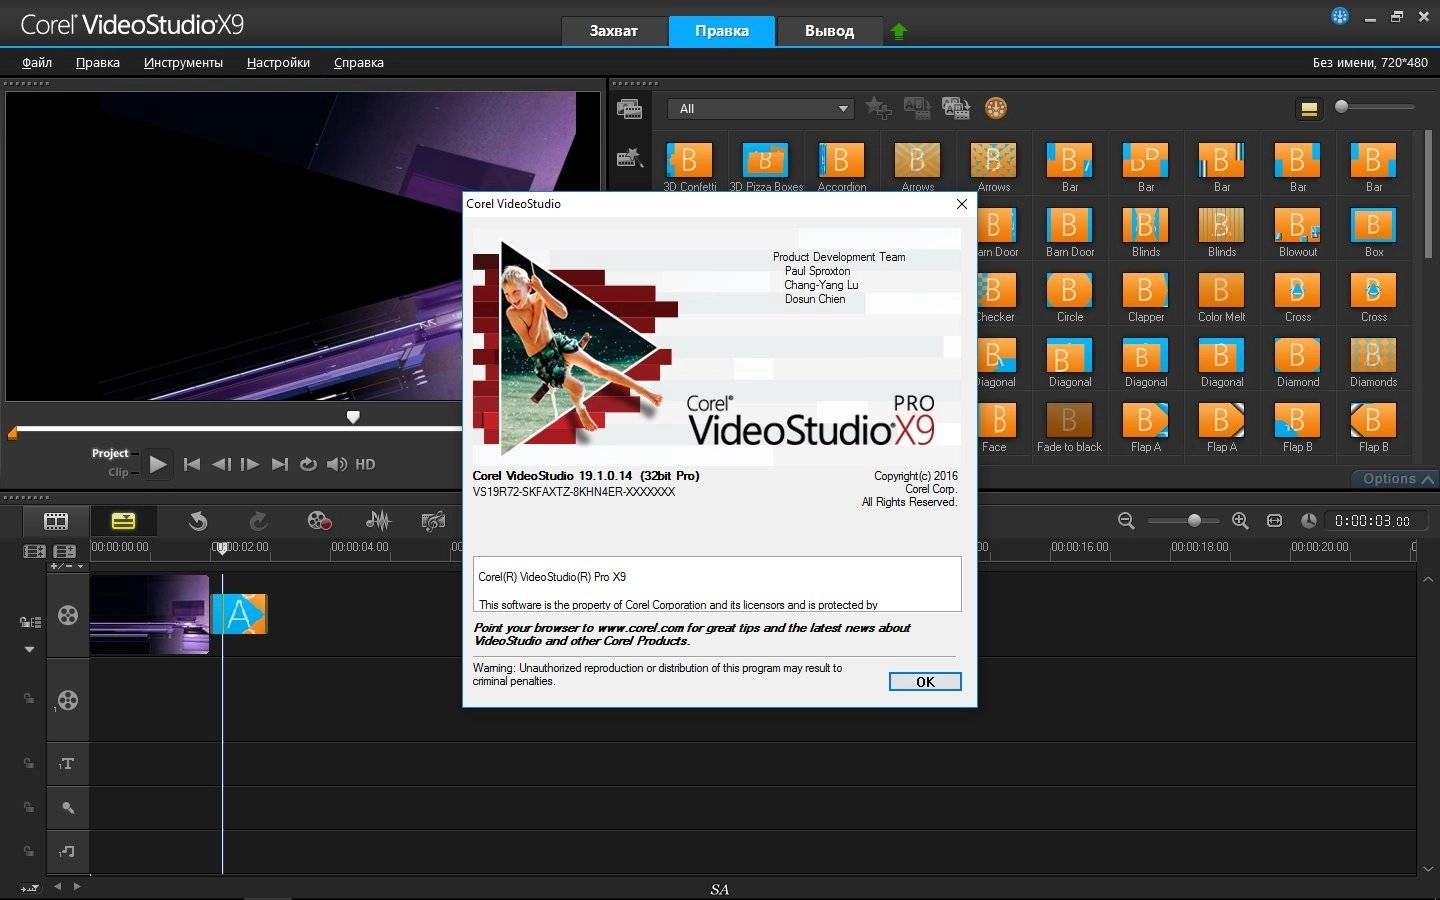The image size is (1440, 900).
Task: Open the Настройки menu
Action: coord(278,62)
